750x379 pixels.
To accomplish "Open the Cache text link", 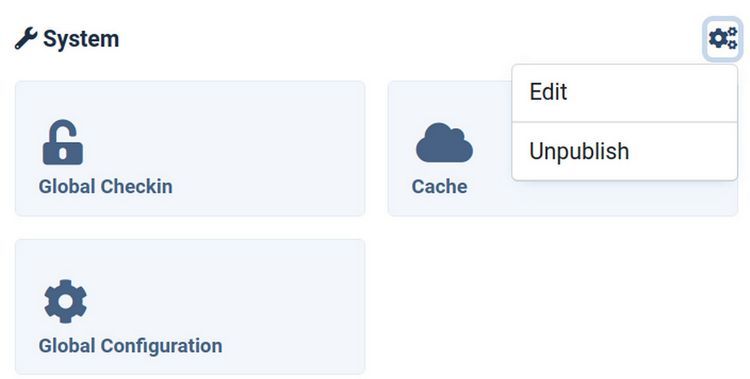I will click(x=440, y=187).
